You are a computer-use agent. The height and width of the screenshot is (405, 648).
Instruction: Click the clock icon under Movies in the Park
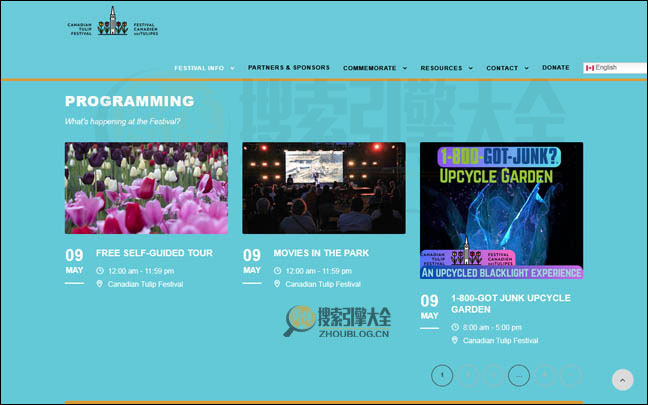click(277, 271)
